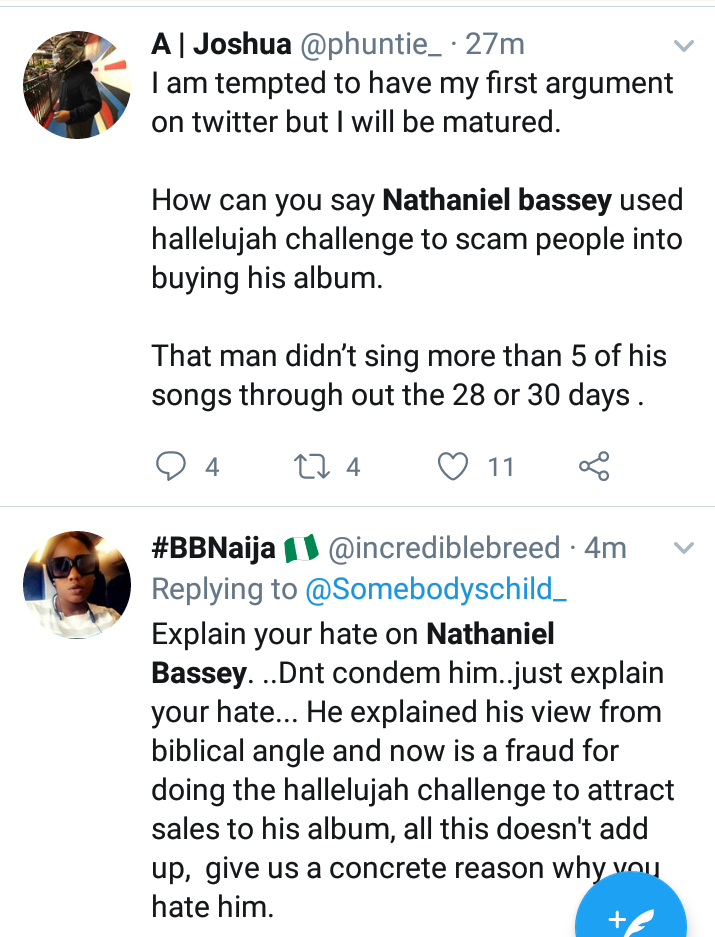Viewport: 715px width, 937px height.
Task: Open #BBNaija user's profile picture
Action: (77, 586)
